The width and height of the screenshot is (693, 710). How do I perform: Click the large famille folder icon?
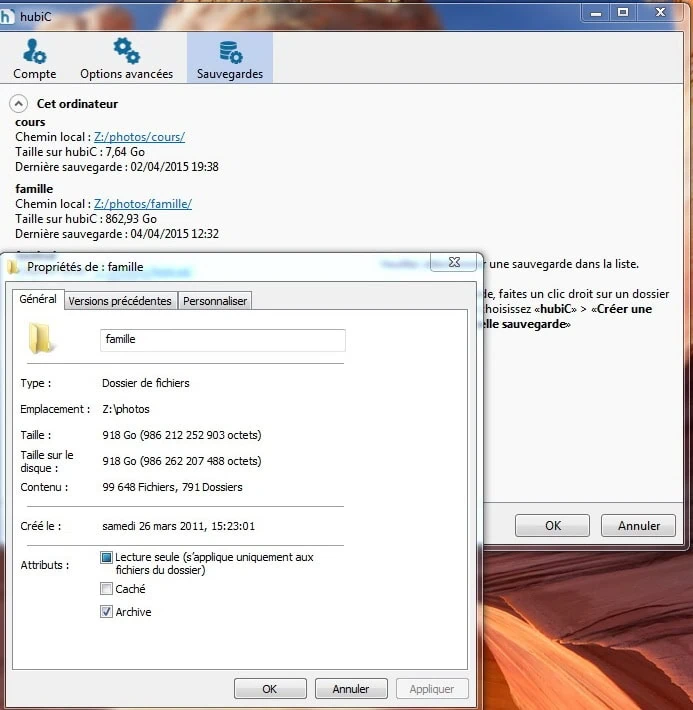(41, 339)
